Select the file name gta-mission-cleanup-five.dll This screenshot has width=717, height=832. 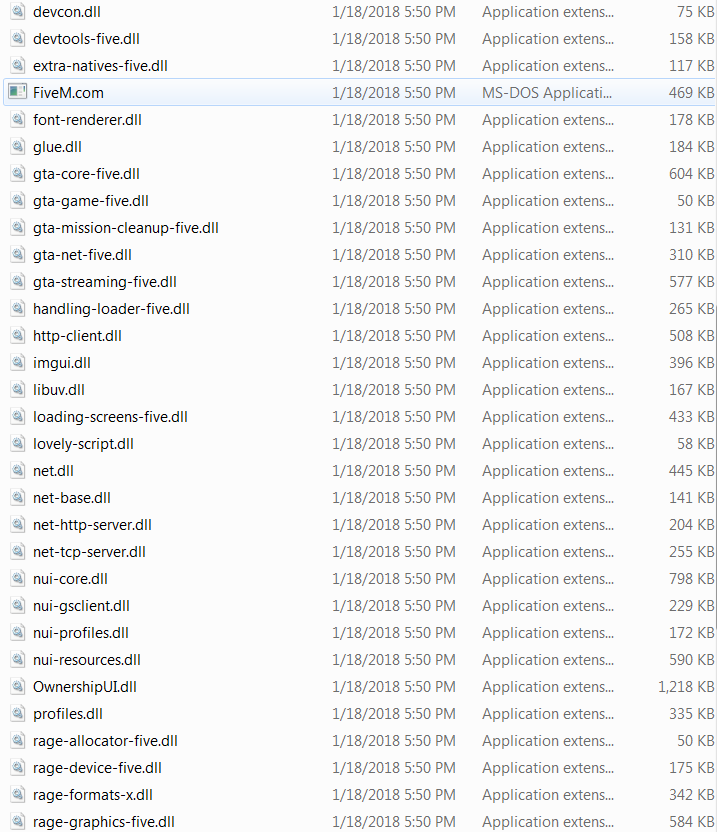[125, 228]
